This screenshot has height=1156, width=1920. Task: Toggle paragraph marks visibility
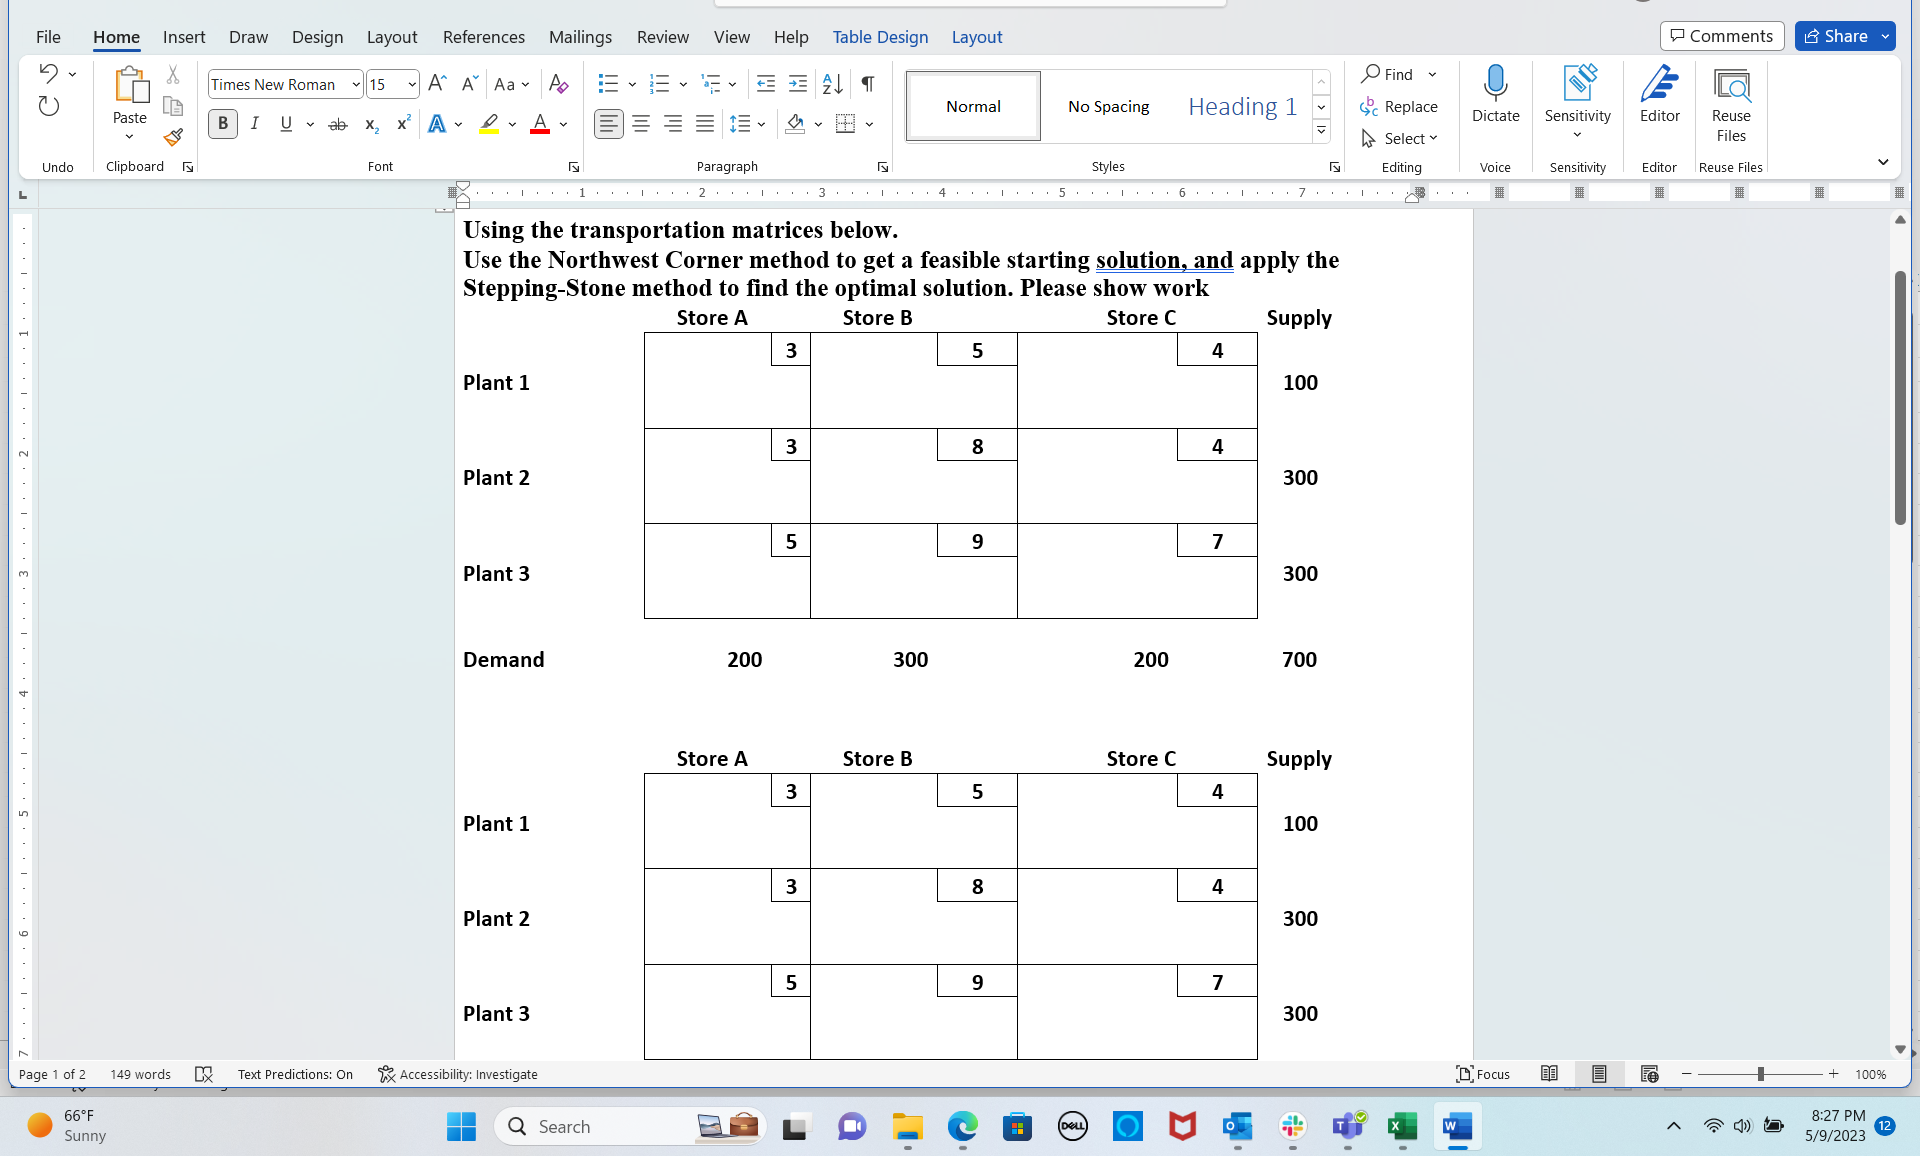(x=866, y=84)
